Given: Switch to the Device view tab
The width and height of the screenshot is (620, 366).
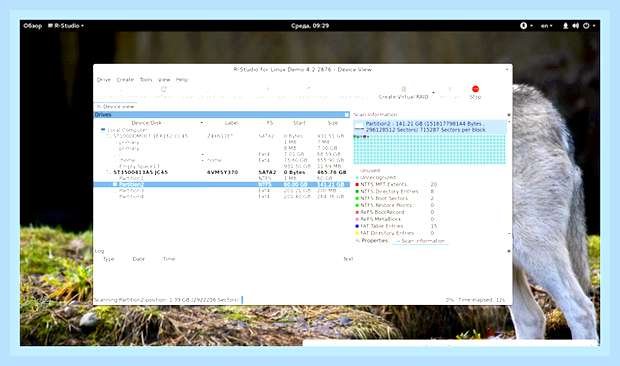Looking at the screenshot, I should [116, 107].
